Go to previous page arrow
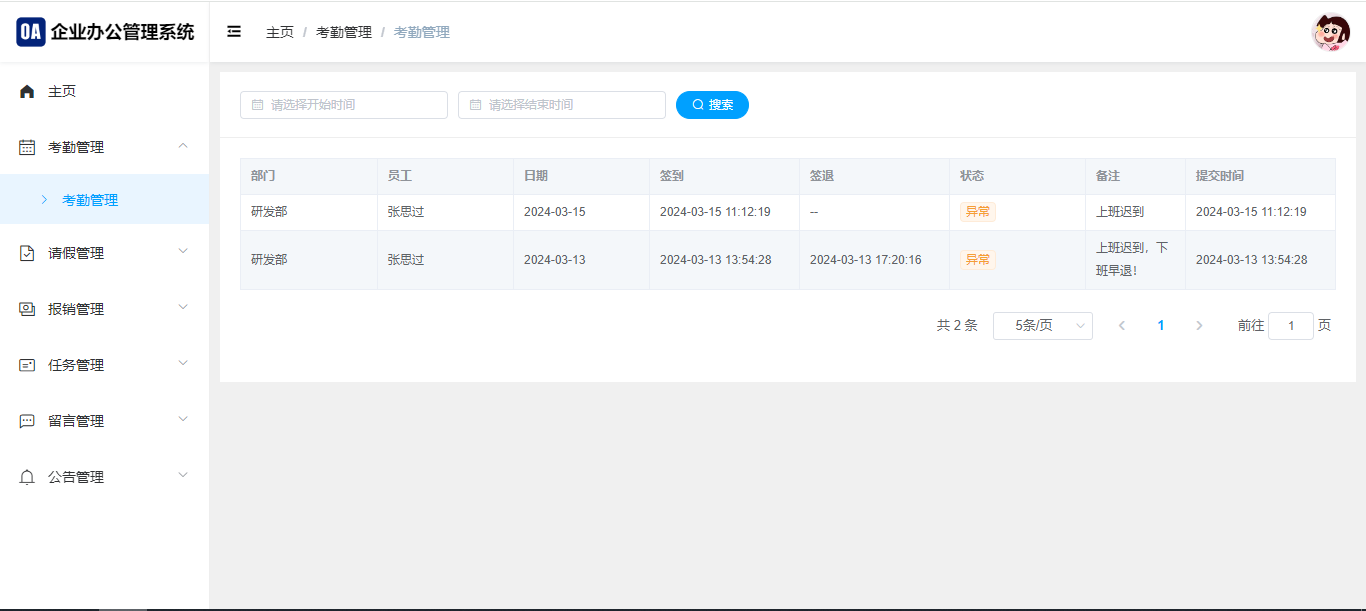 tap(1122, 326)
